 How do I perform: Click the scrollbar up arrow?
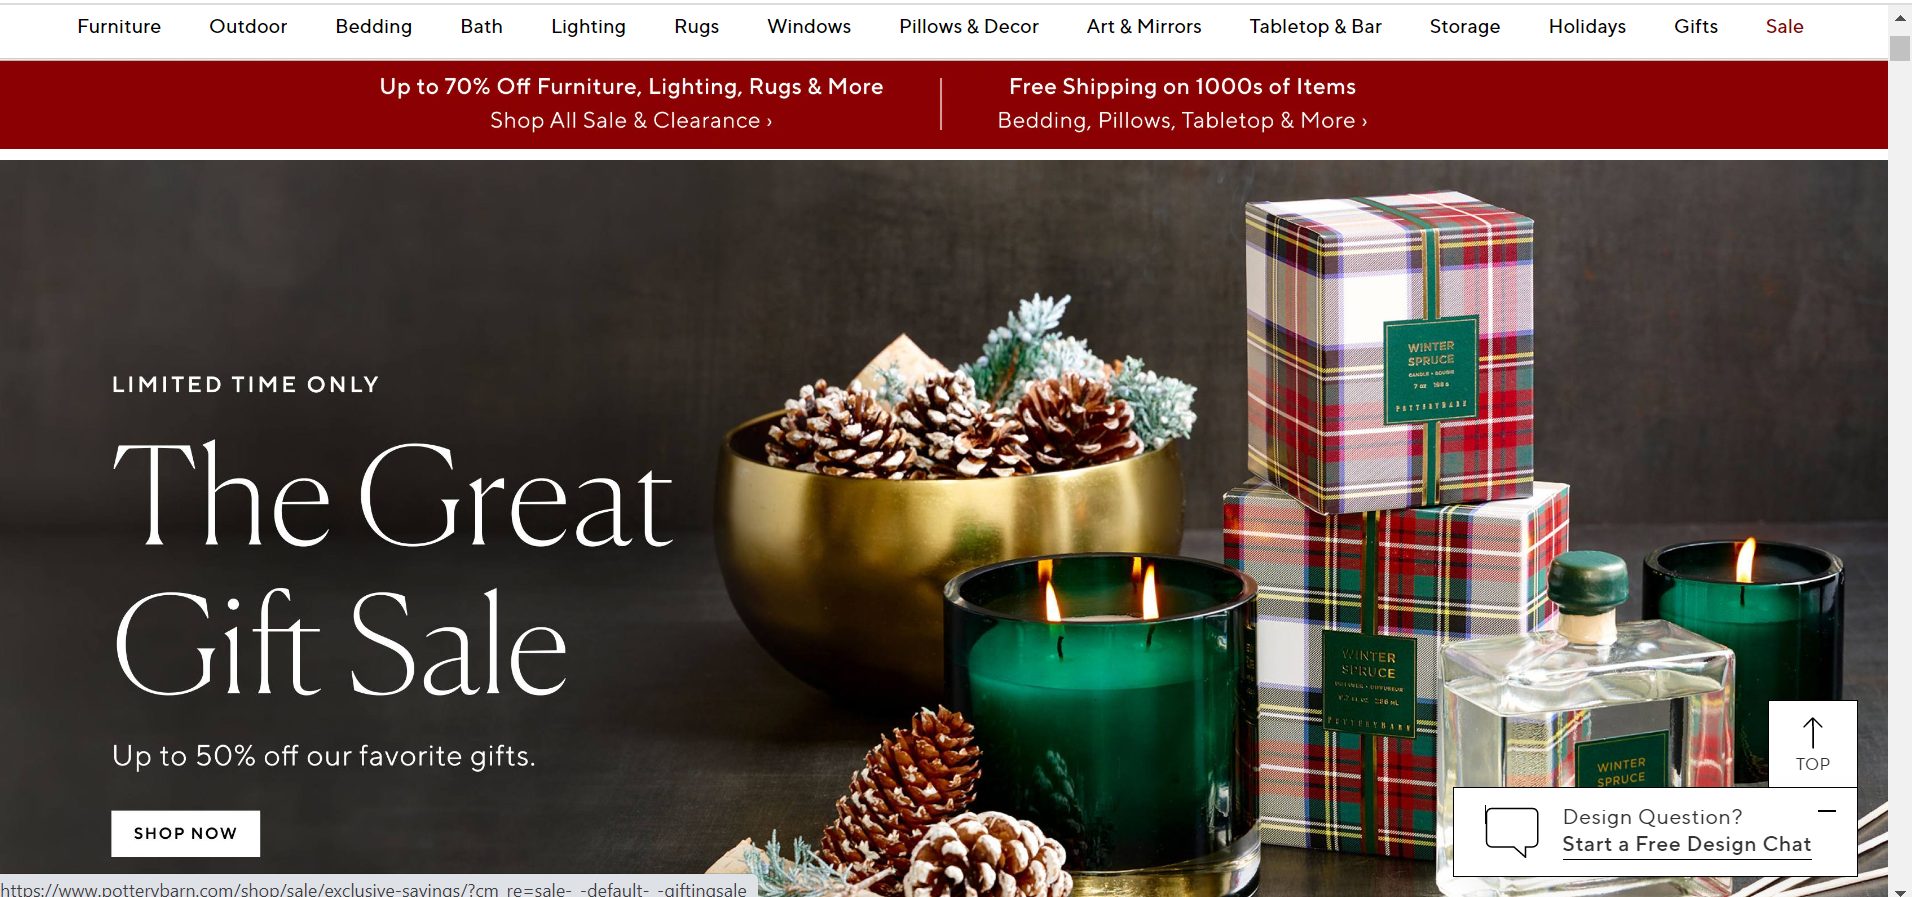point(1900,19)
